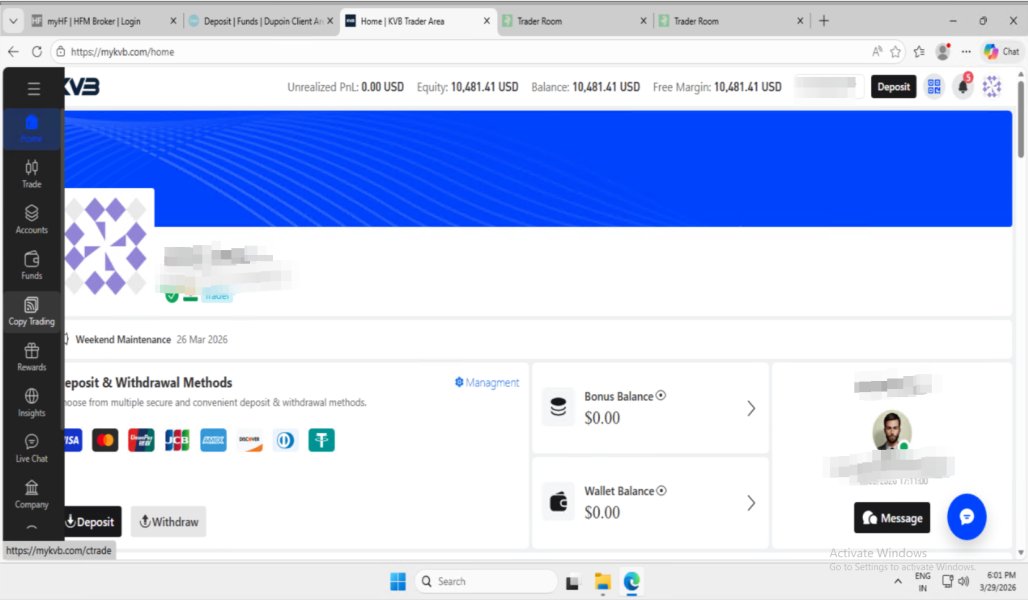
Task: Click taskbar Search box
Action: (x=485, y=582)
